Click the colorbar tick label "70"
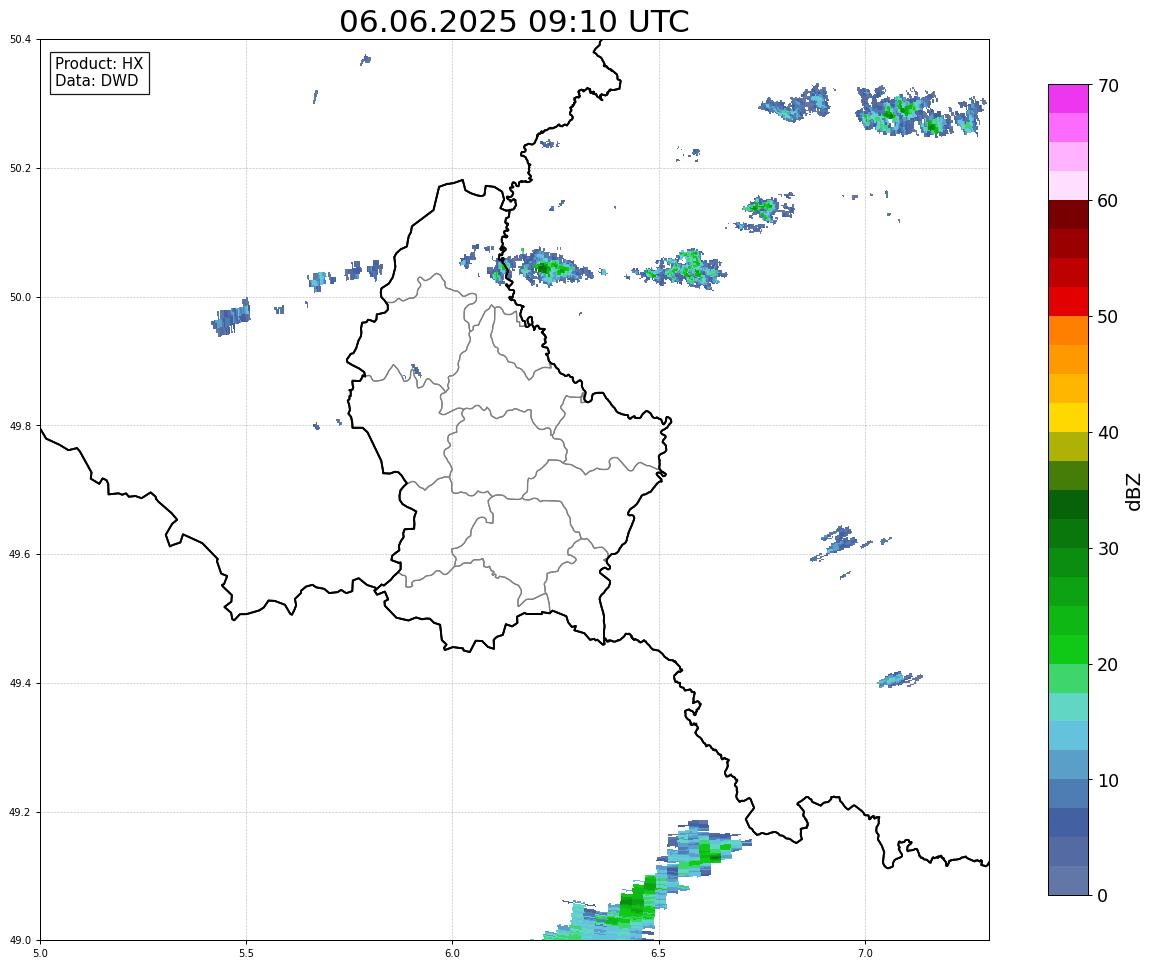 1108,86
